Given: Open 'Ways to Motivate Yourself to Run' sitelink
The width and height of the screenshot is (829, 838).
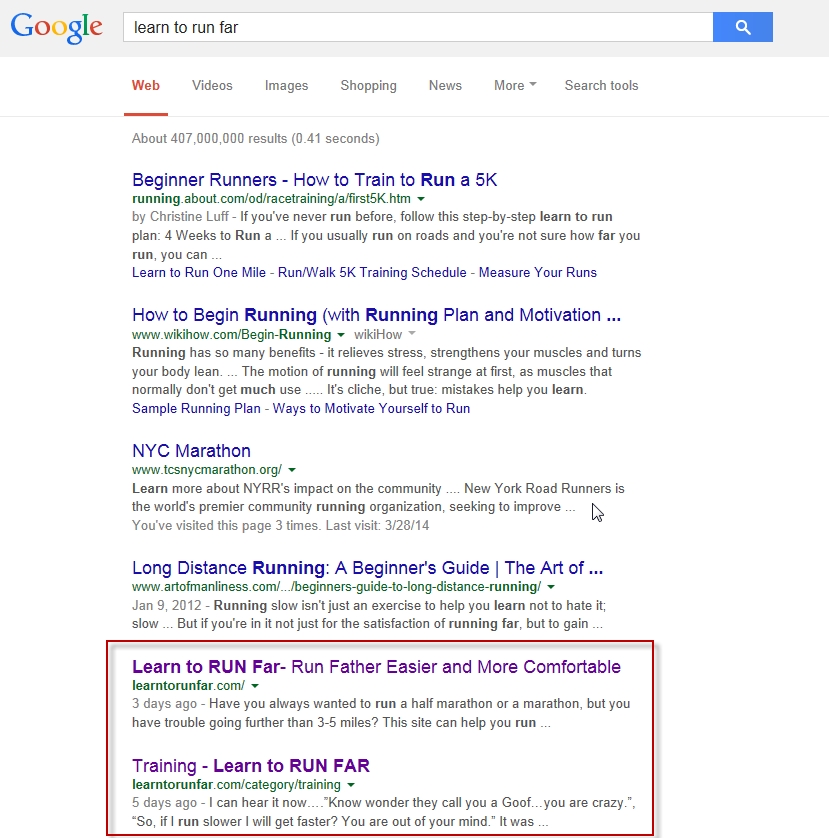Looking at the screenshot, I should tap(371, 408).
